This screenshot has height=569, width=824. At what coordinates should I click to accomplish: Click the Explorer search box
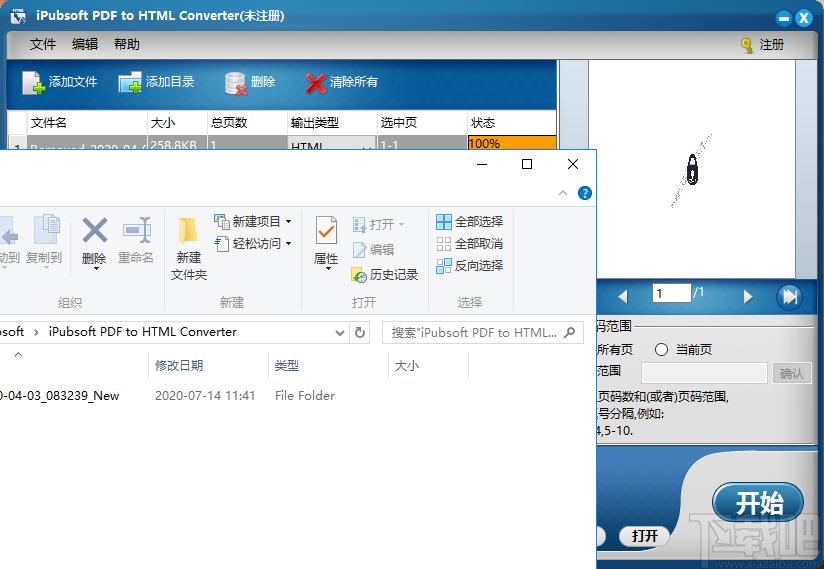coord(482,333)
